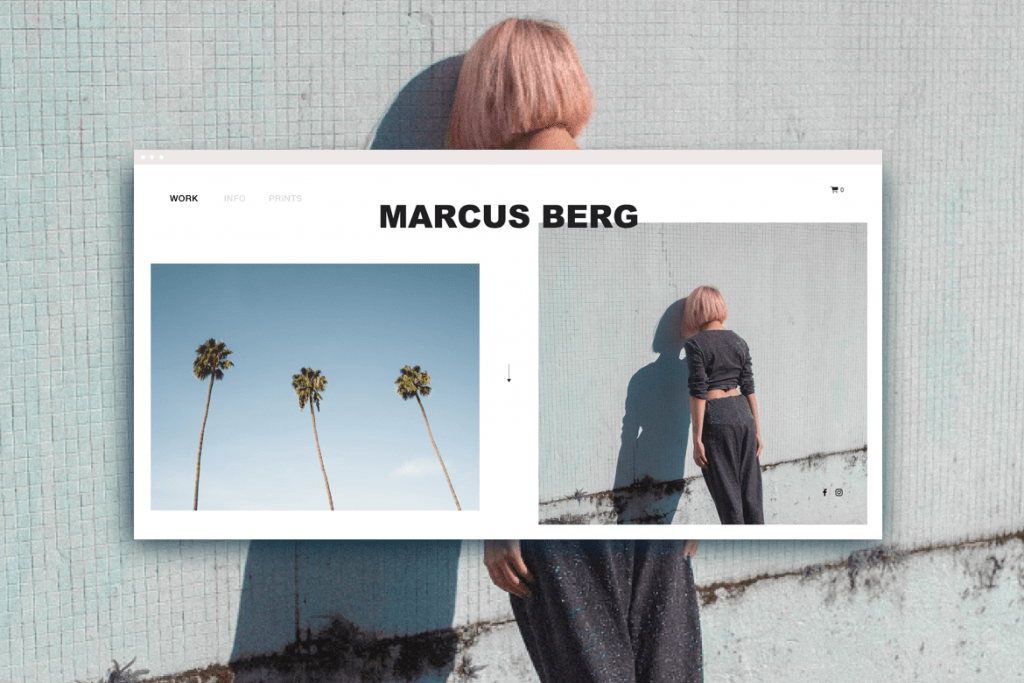This screenshot has height=683, width=1024.
Task: Click the MARCUS BERG site title
Action: point(509,216)
